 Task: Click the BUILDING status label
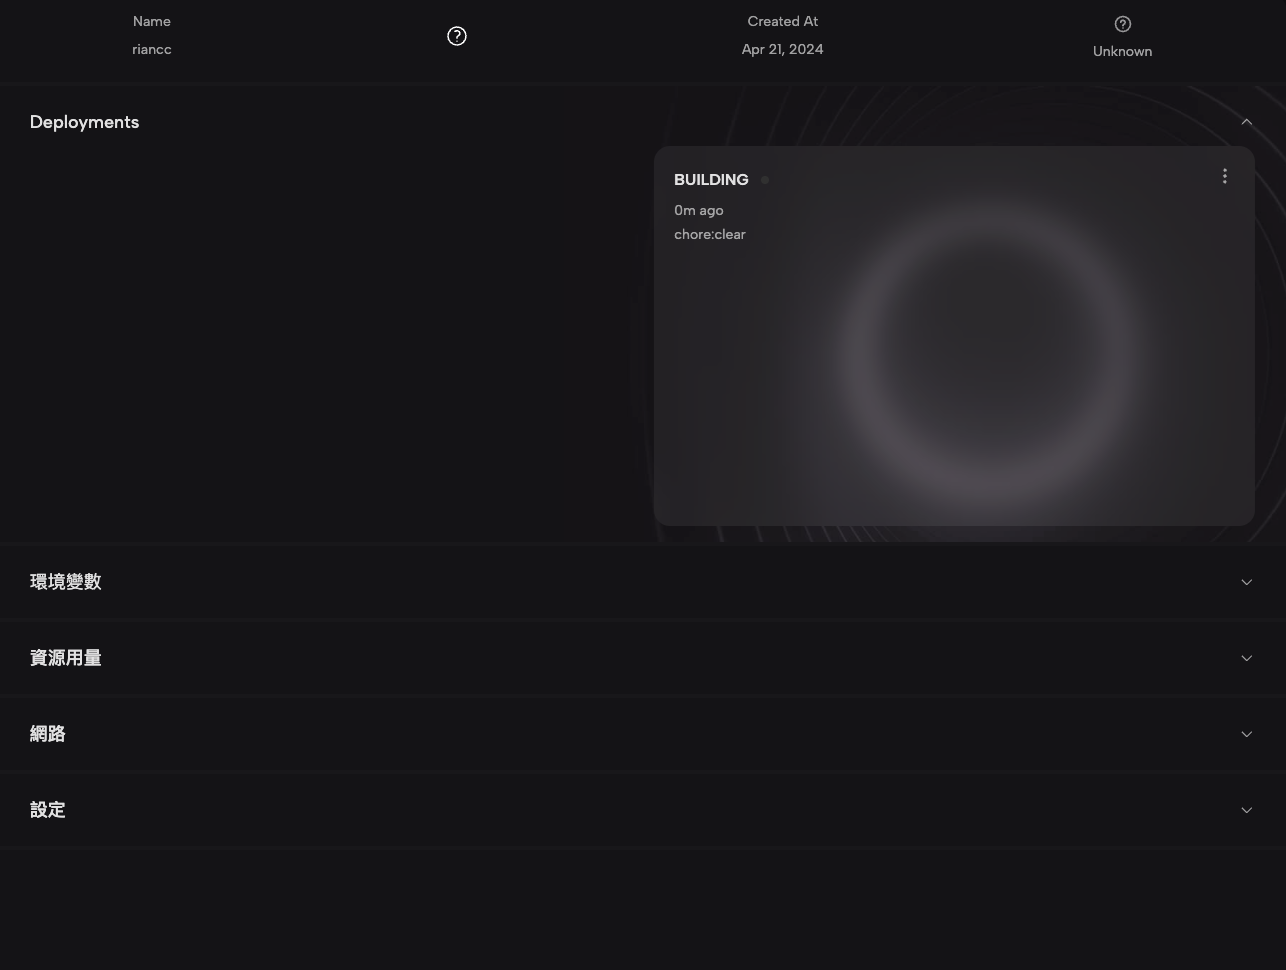(x=710, y=180)
